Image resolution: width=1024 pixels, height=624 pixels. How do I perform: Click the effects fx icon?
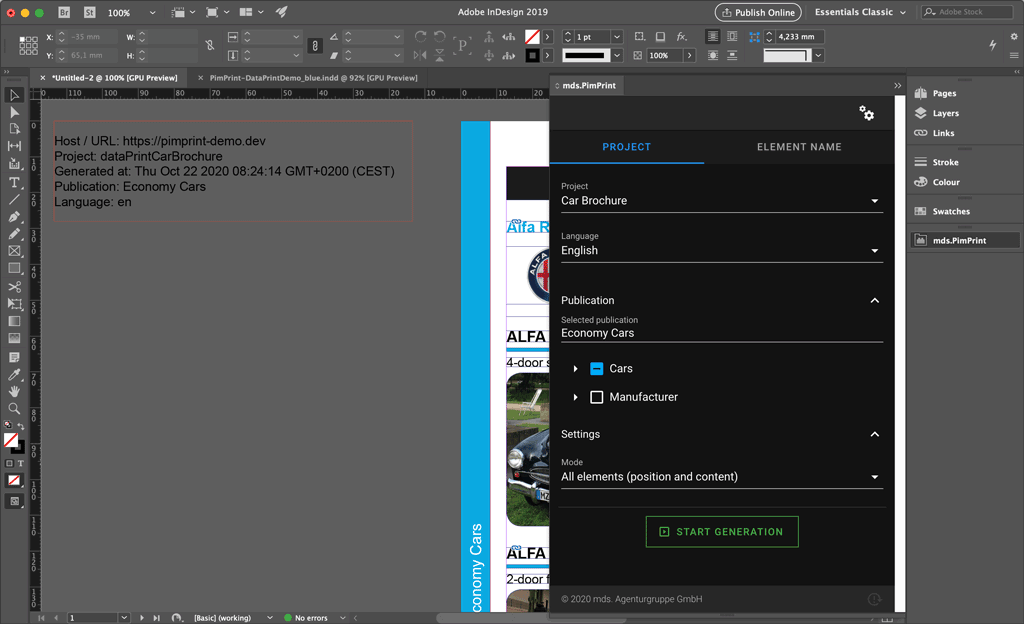tap(681, 37)
